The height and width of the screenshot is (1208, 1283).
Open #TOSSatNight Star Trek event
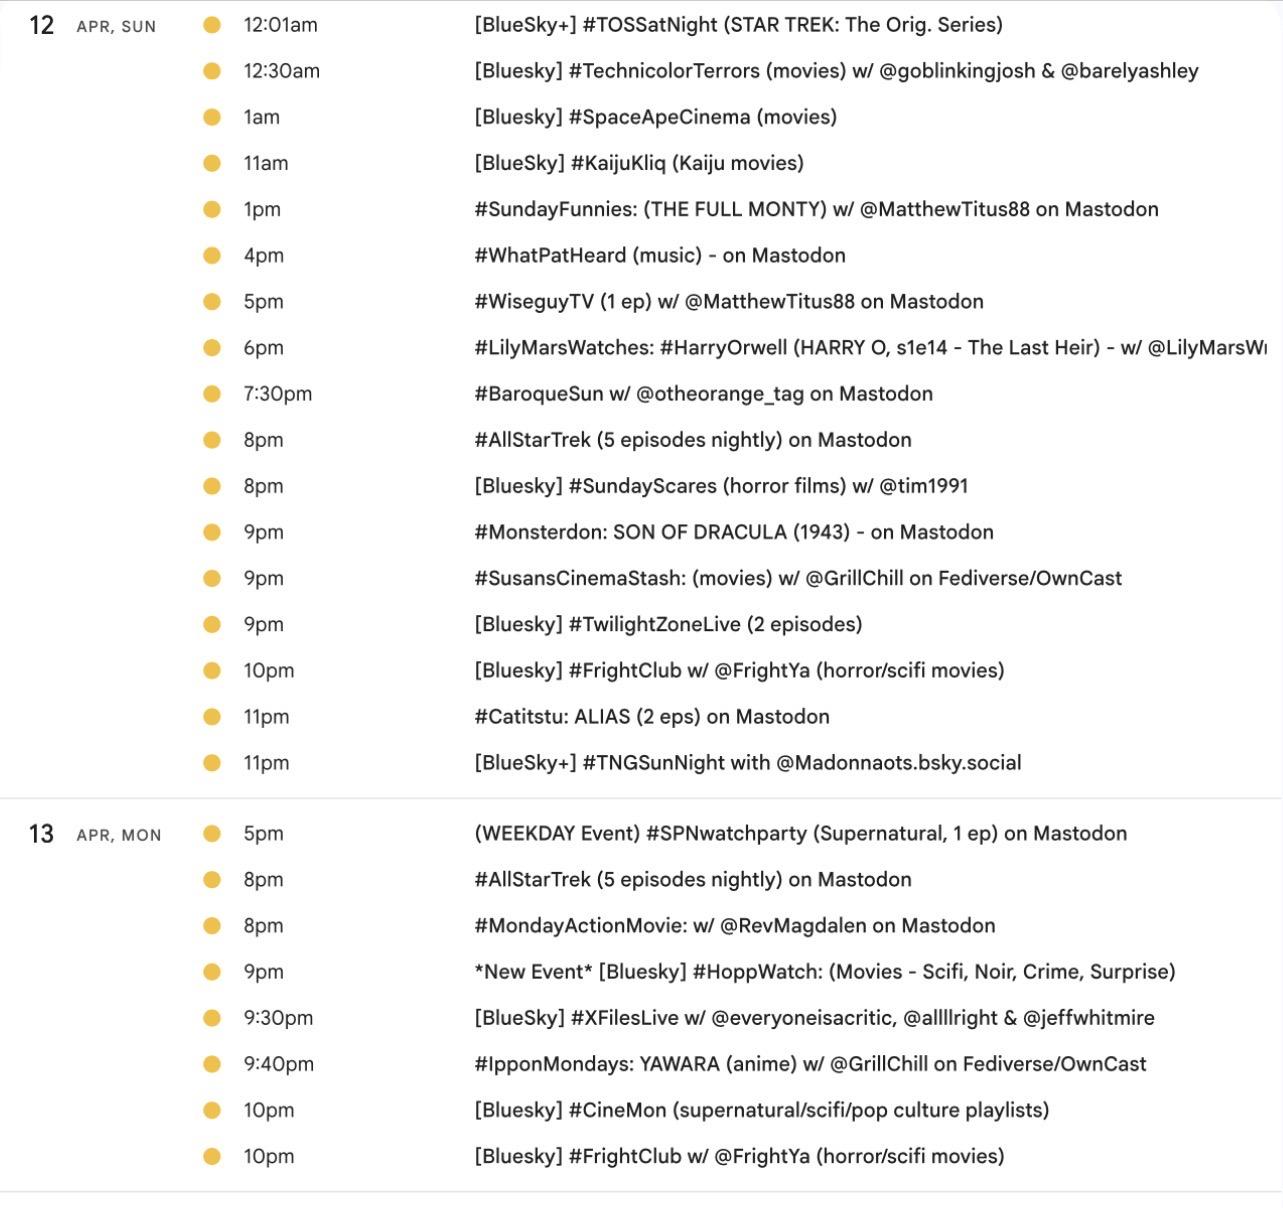(x=738, y=25)
